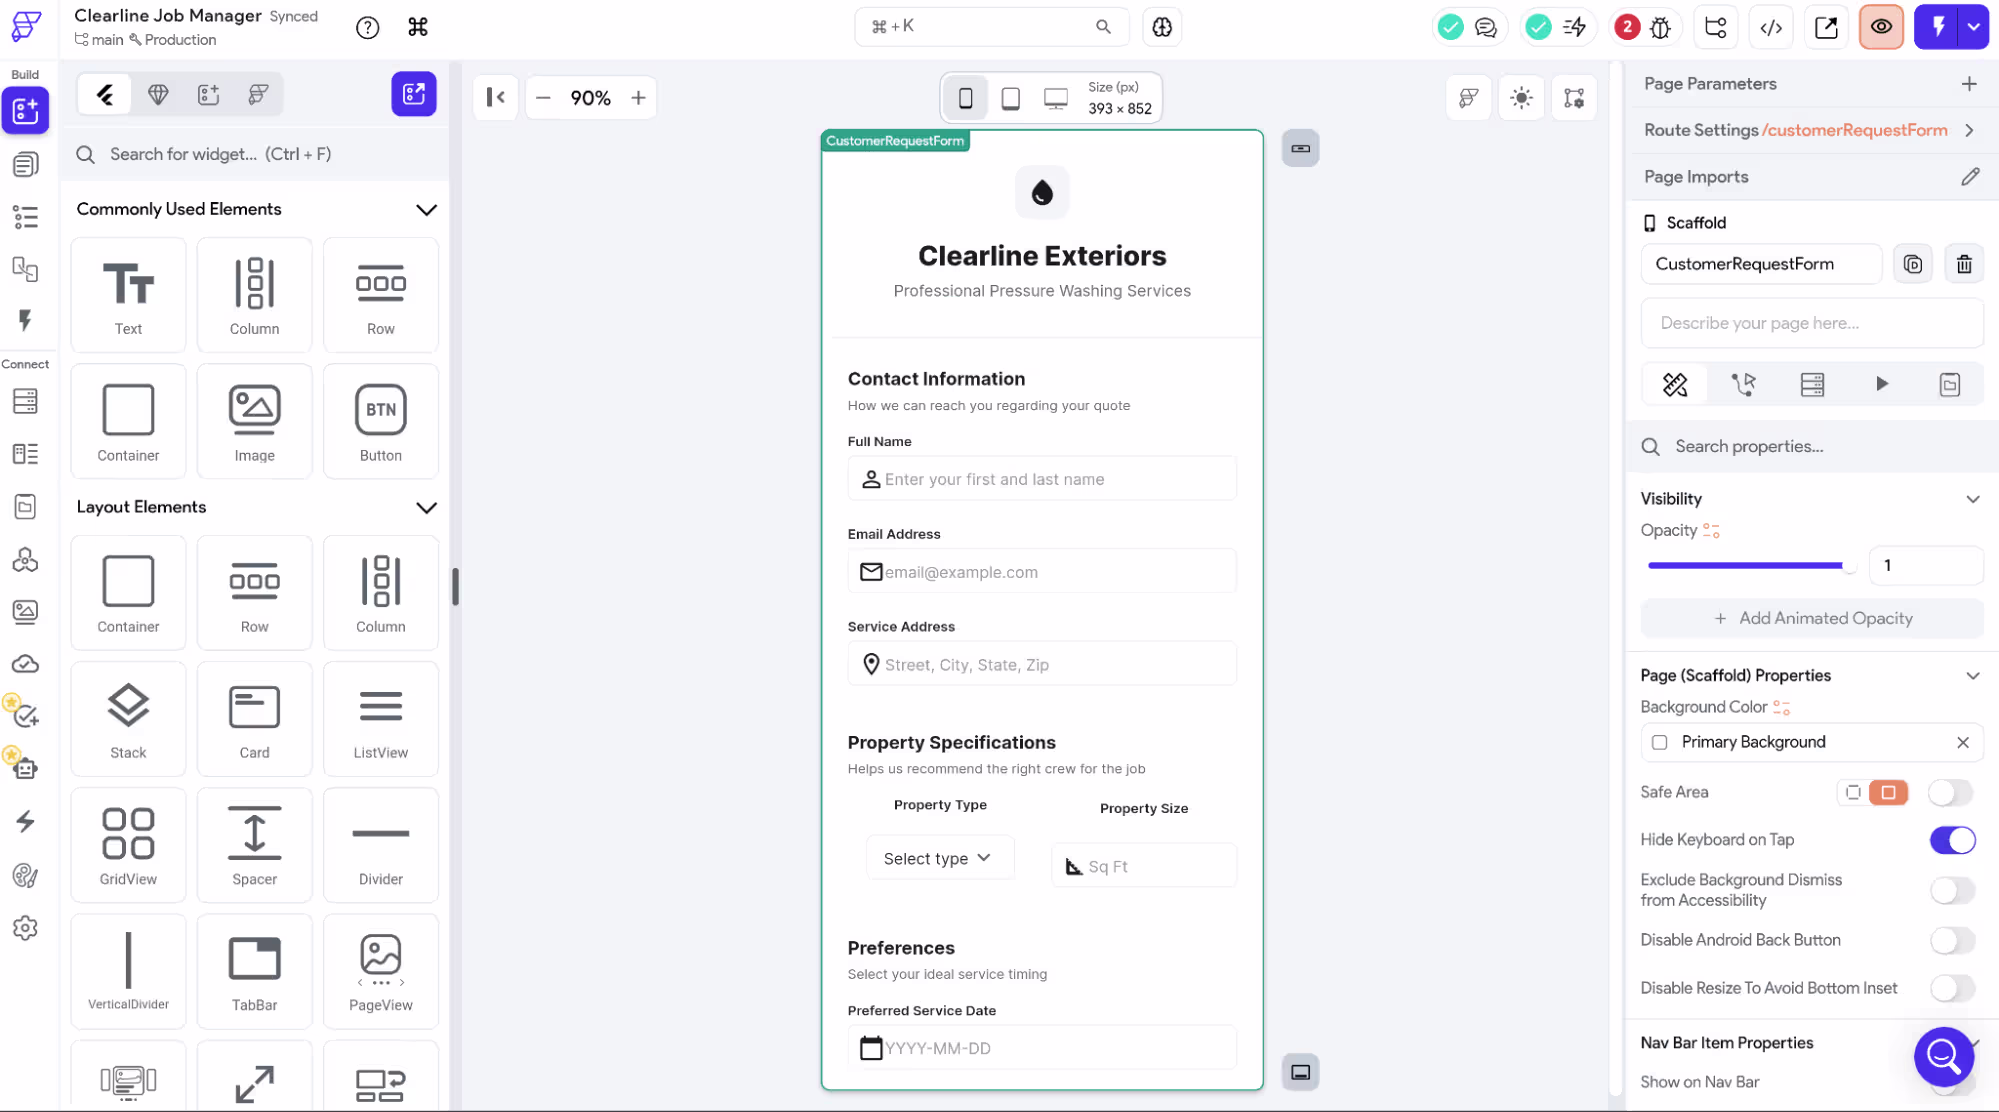Select tablet device preview icon
The image size is (1999, 1112).
[1010, 98]
